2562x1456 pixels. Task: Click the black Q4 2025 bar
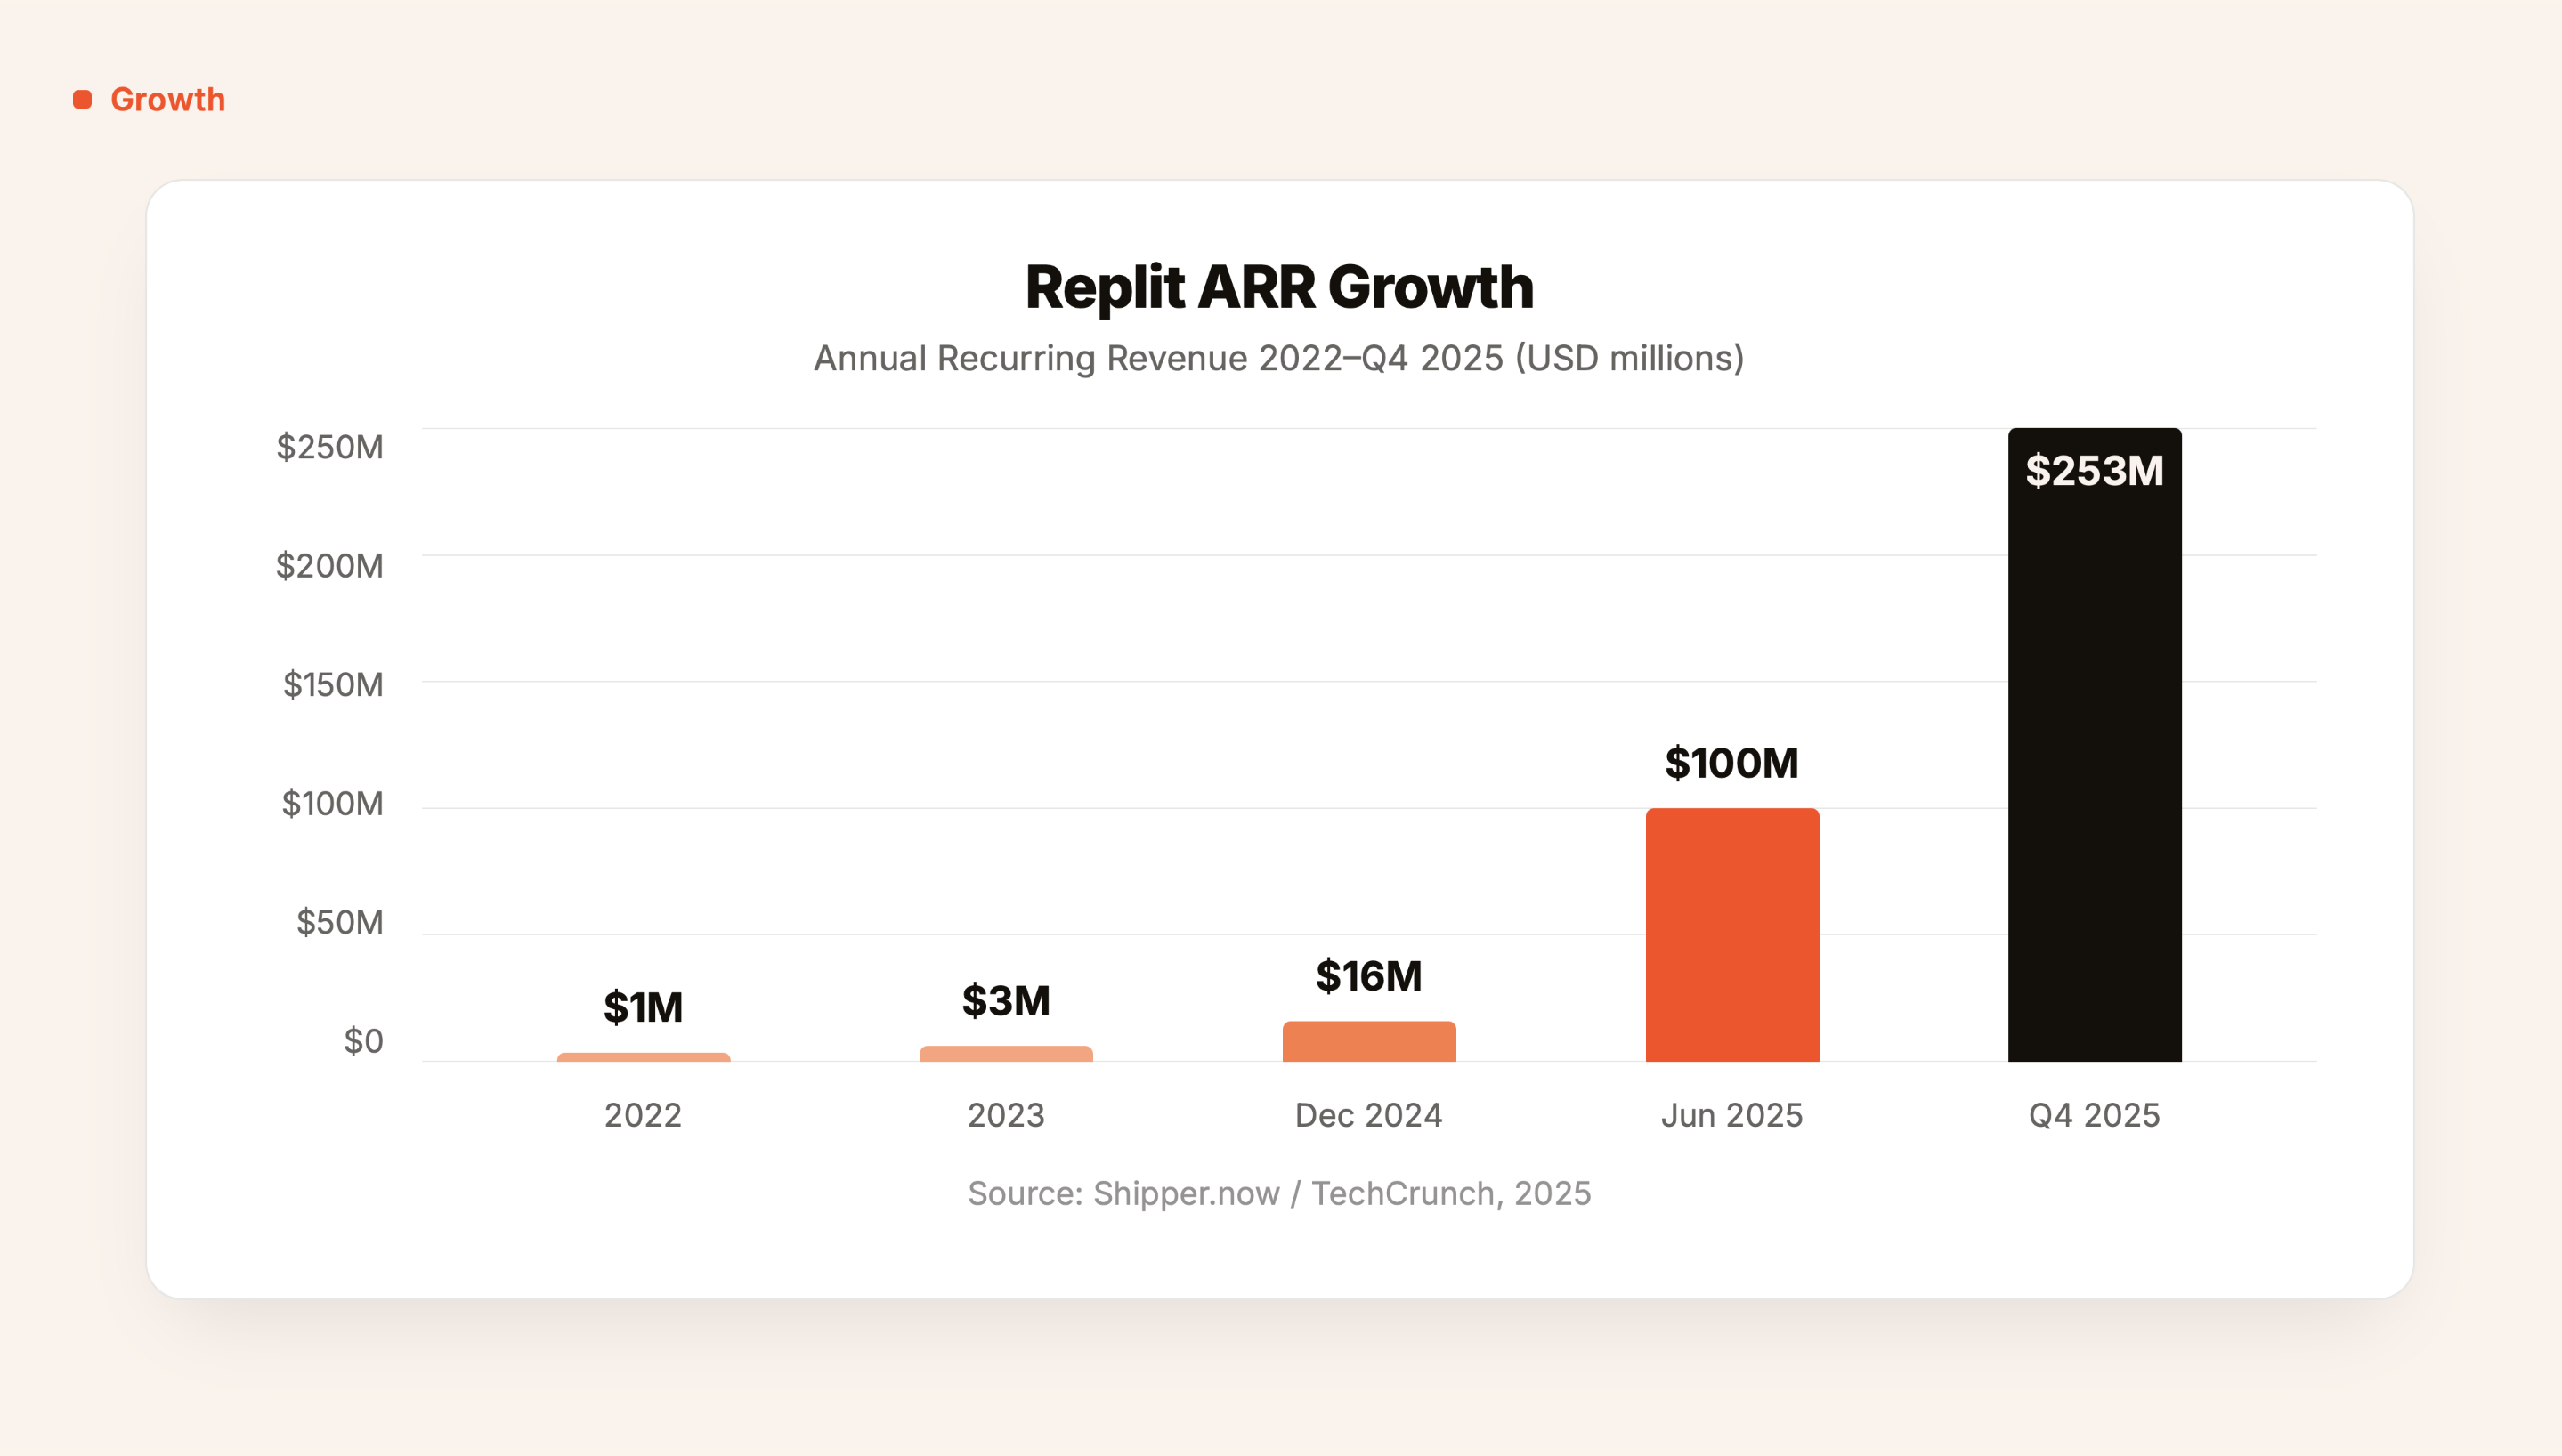click(2095, 745)
